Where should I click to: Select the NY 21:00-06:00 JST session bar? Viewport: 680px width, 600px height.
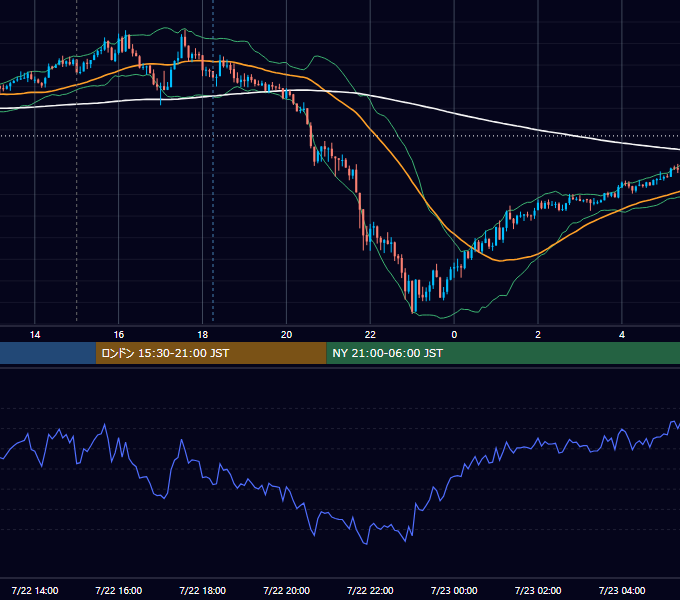coord(503,353)
